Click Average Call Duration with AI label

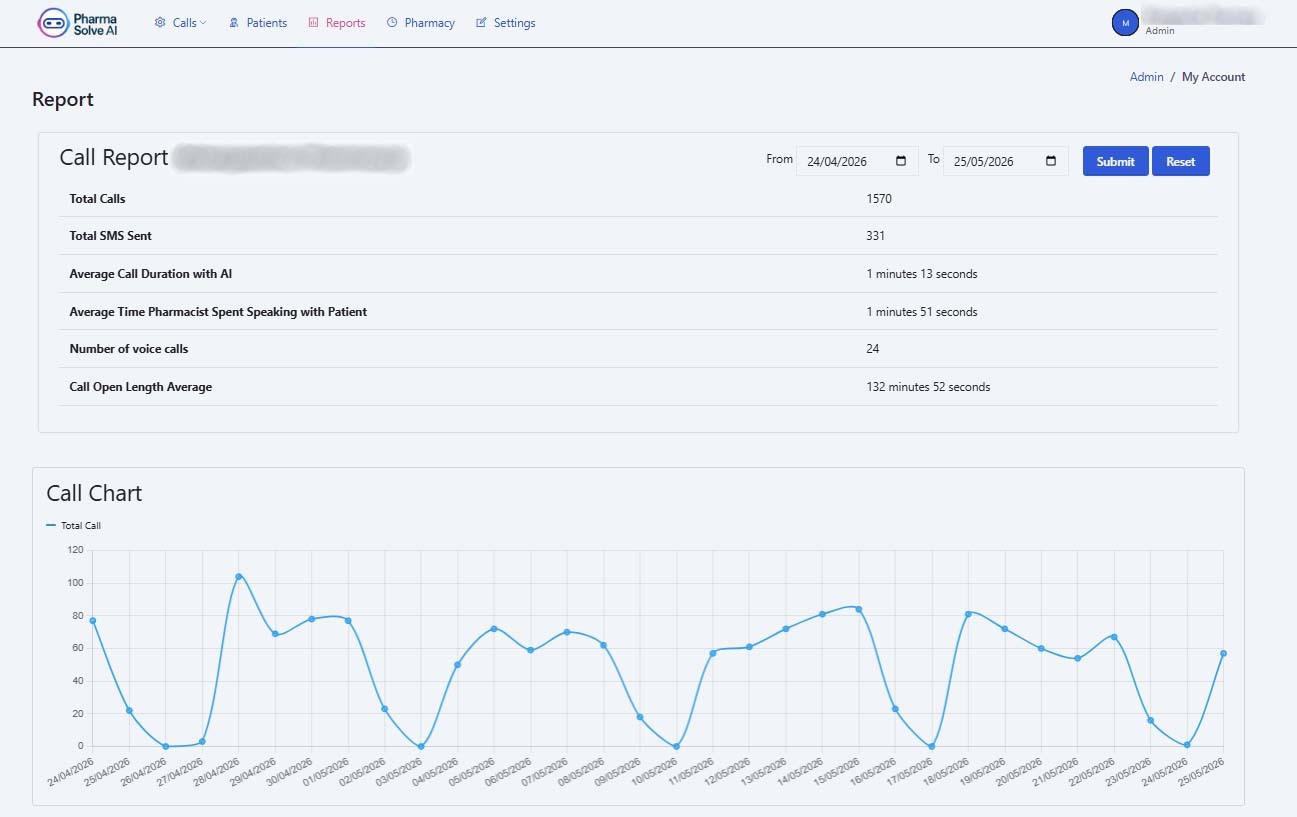(x=150, y=274)
